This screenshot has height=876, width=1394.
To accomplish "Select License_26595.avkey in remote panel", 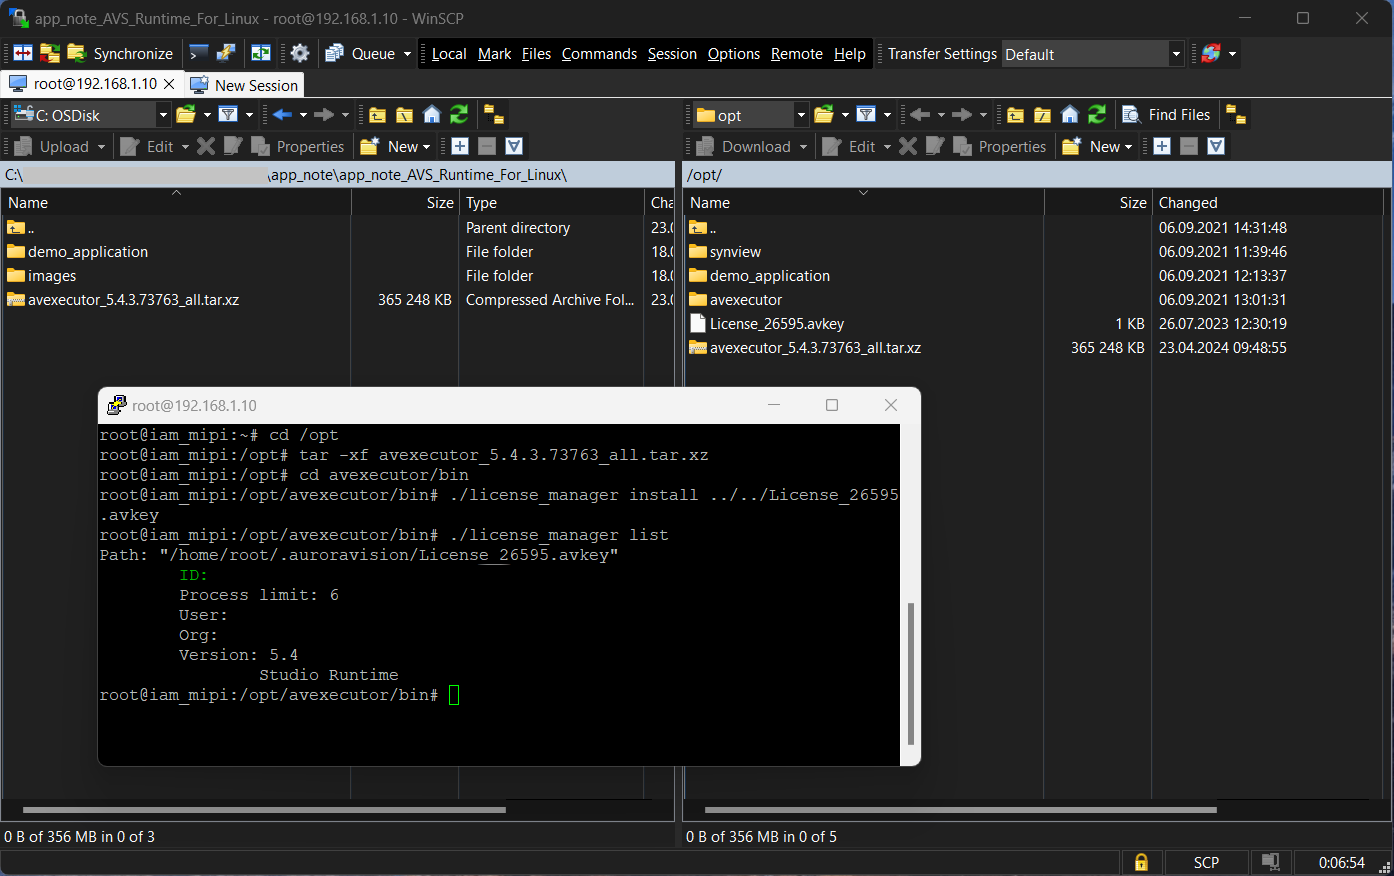I will tap(776, 324).
